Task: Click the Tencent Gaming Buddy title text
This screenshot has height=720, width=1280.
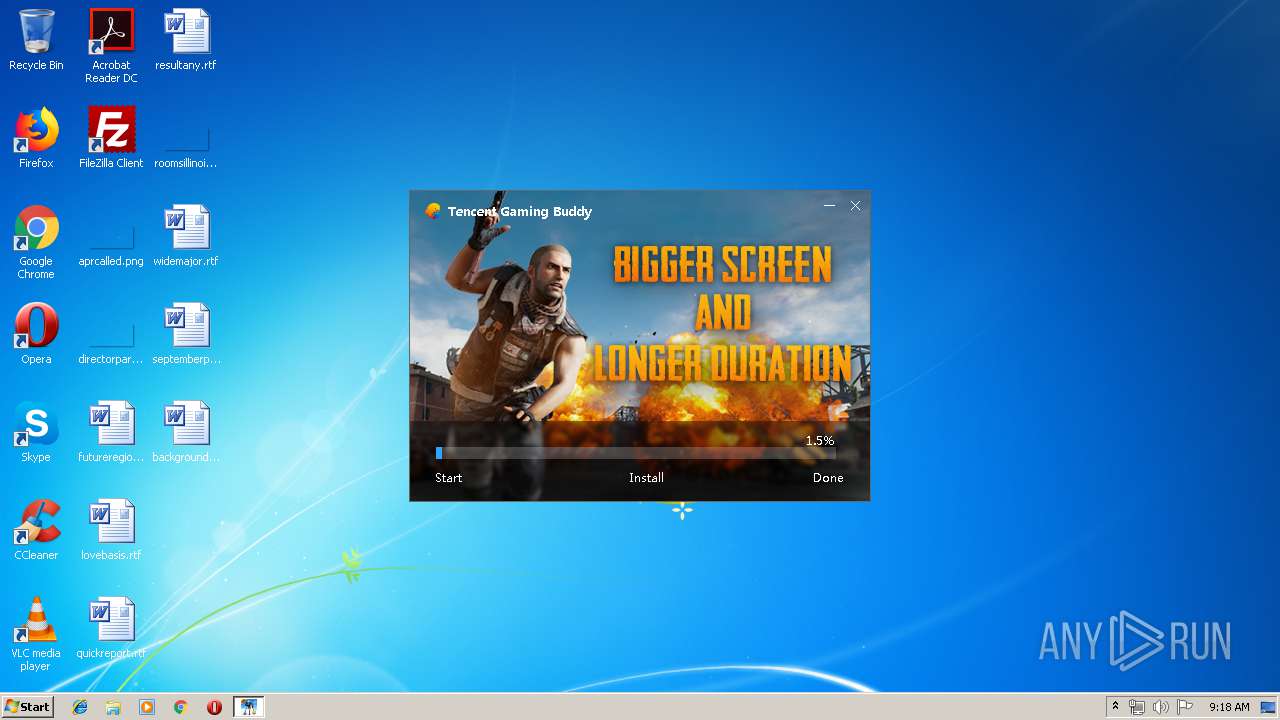Action: 520,211
